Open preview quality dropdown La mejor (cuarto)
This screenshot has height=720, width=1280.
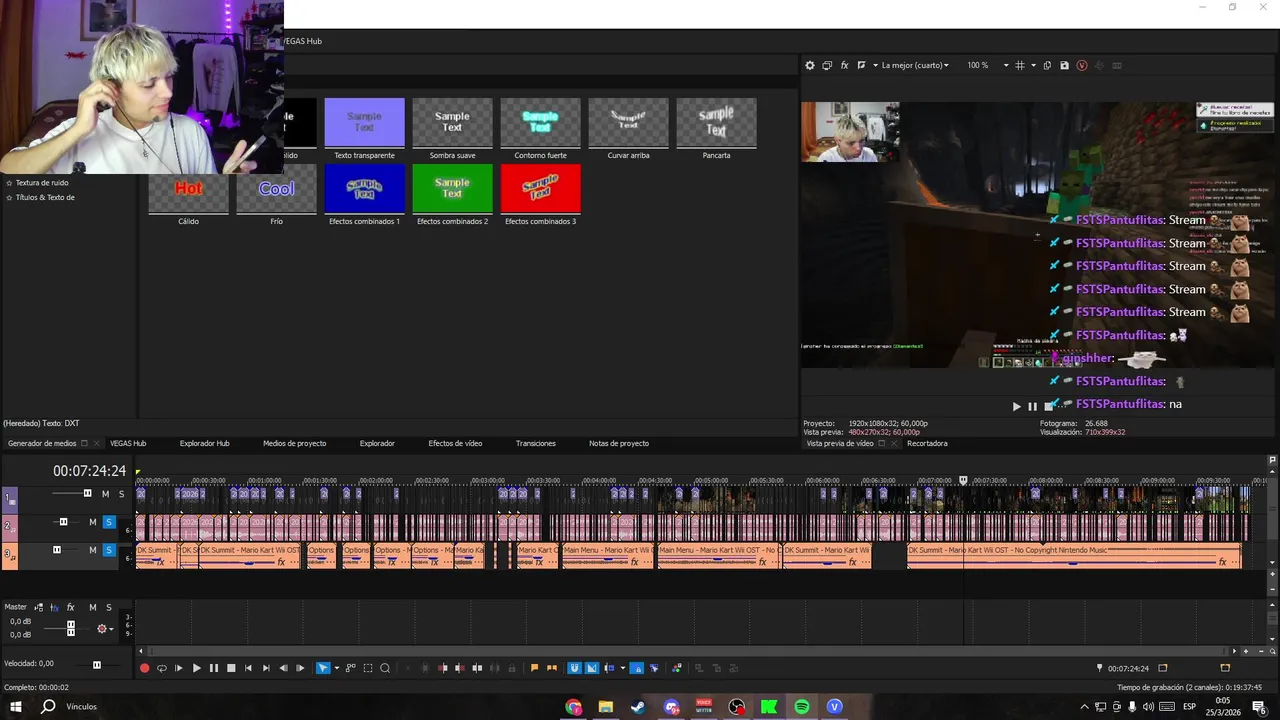pos(915,65)
